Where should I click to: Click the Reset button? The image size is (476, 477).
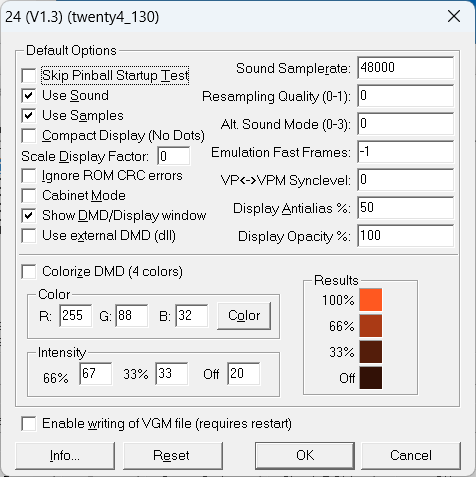tap(173, 456)
